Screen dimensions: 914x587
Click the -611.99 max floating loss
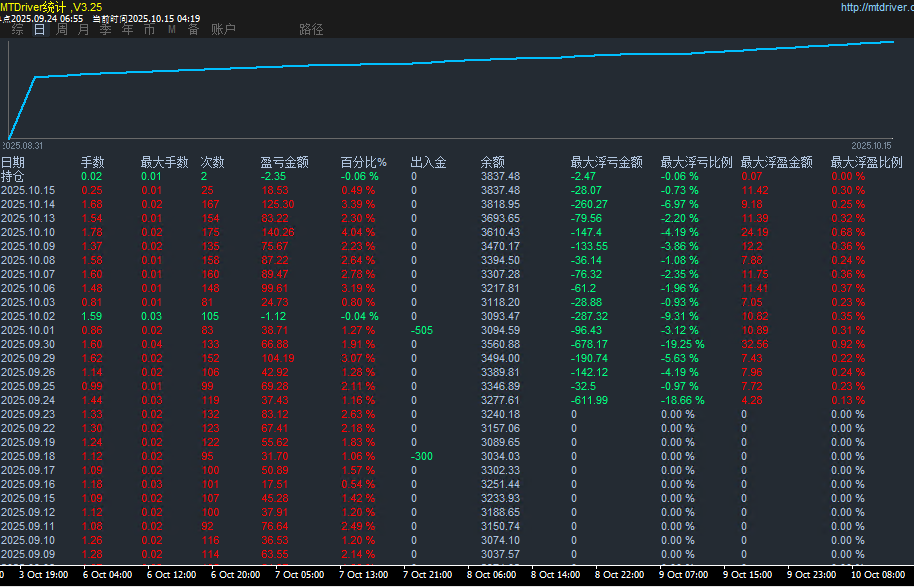coord(589,400)
